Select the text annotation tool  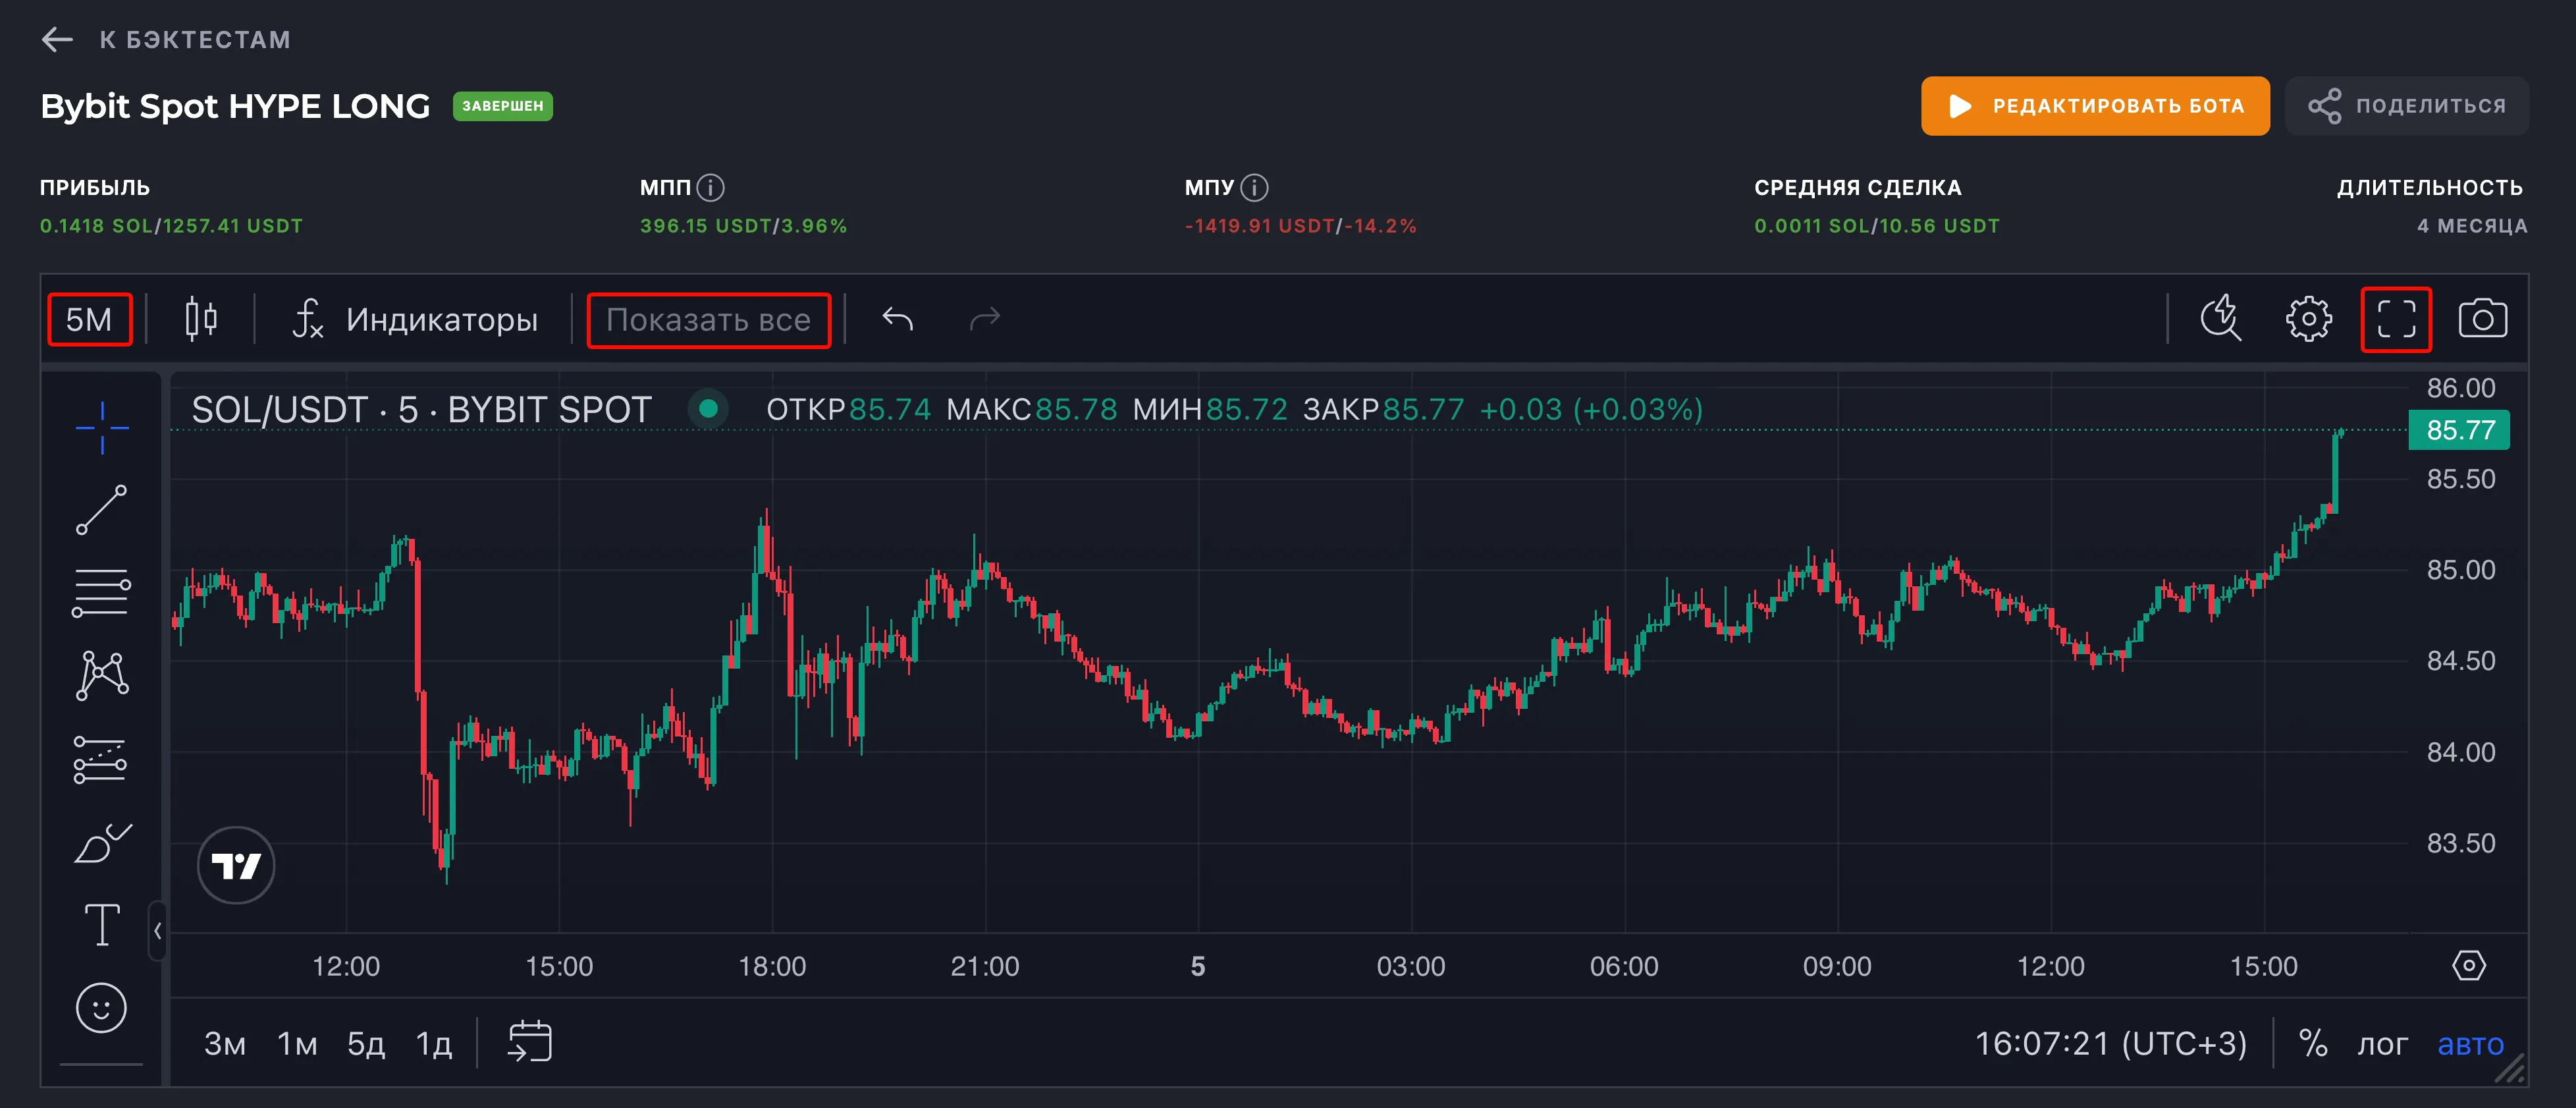pyautogui.click(x=102, y=925)
